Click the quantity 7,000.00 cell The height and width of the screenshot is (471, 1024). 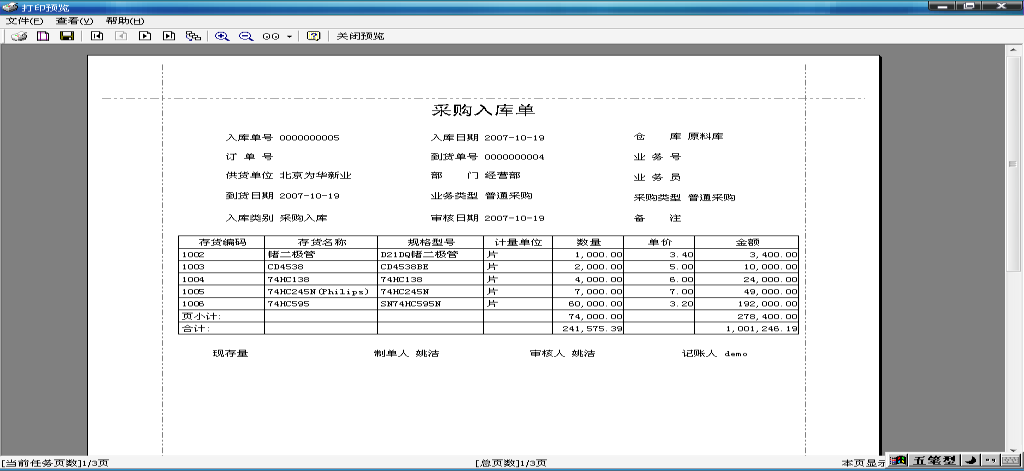click(588, 291)
